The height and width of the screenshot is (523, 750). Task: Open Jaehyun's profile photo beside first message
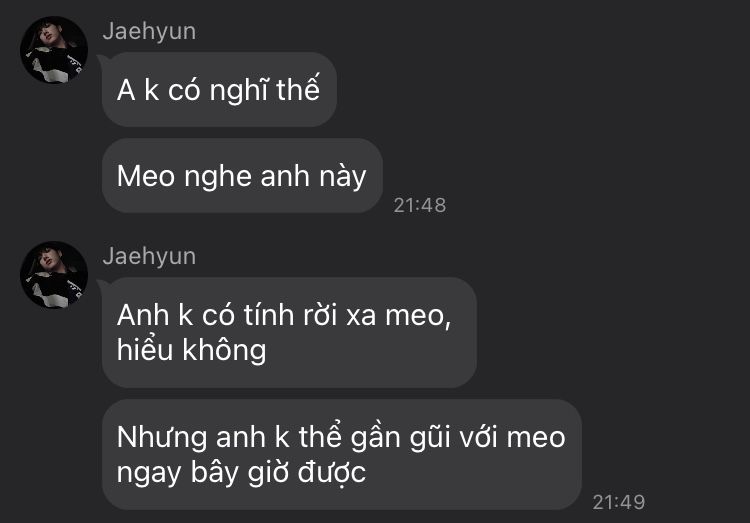coord(54,50)
